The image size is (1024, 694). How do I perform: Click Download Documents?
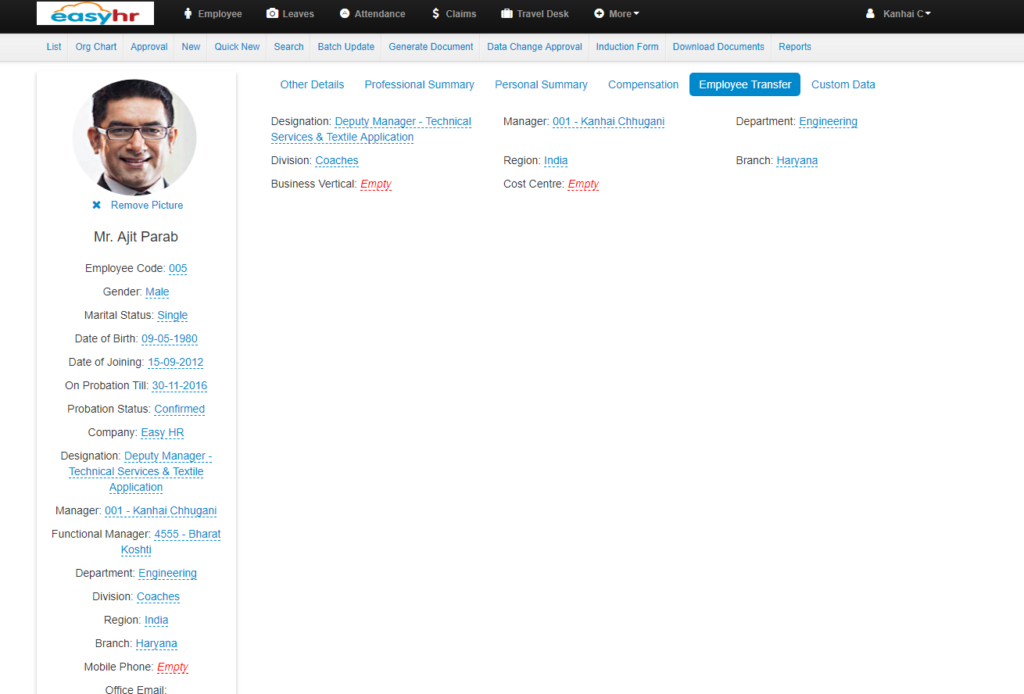coord(717,46)
